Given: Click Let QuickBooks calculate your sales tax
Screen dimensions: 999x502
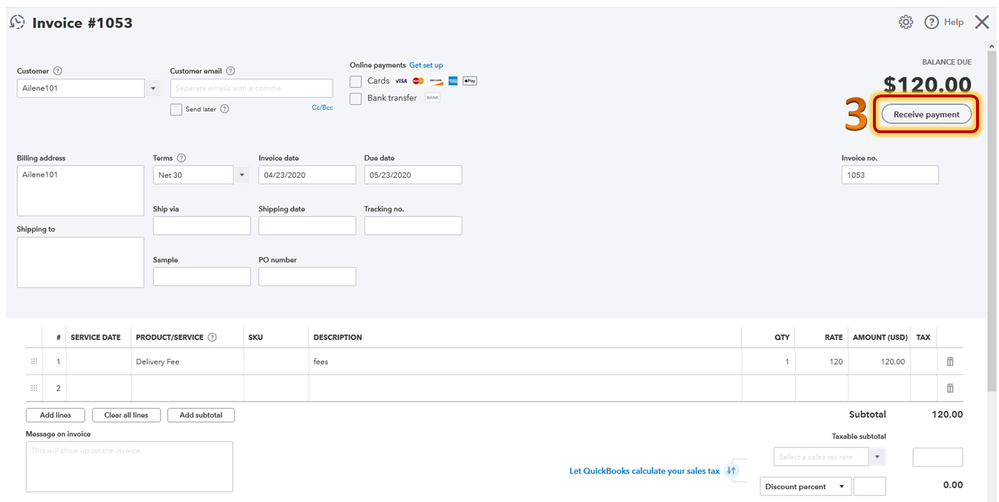Looking at the screenshot, I should pos(644,471).
